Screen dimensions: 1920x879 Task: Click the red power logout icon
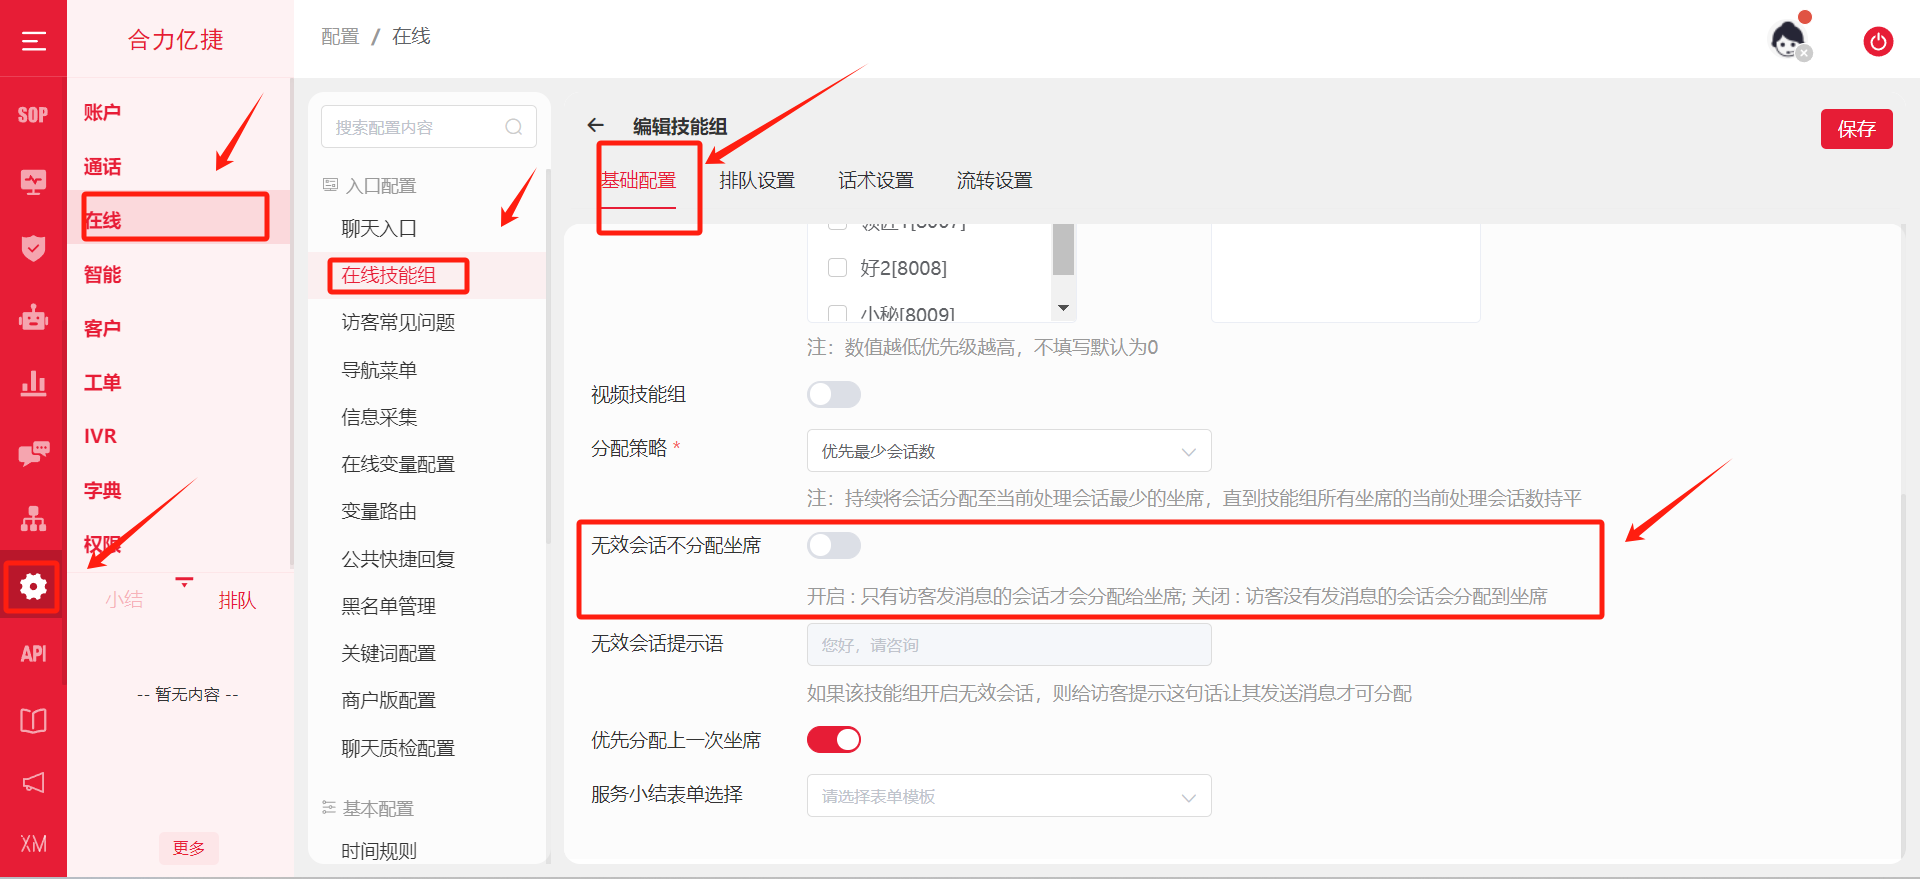(x=1878, y=42)
